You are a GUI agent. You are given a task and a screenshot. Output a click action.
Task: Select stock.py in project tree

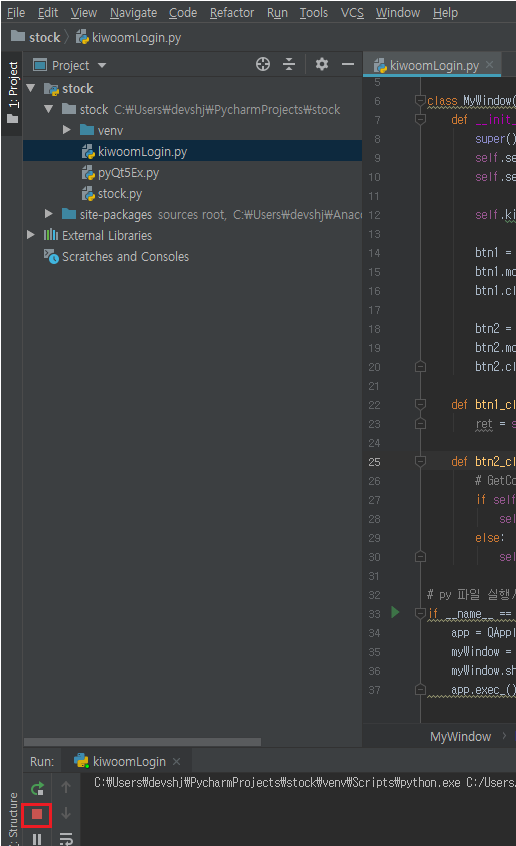tap(193, 193)
